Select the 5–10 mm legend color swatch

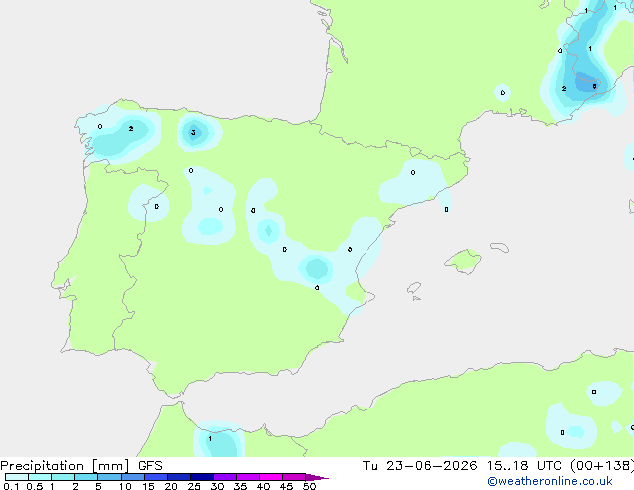tap(109, 477)
